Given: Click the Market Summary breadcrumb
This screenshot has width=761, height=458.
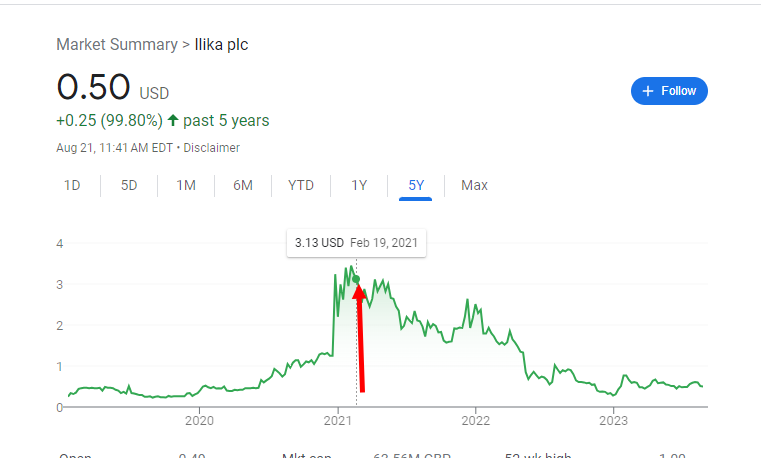Looking at the screenshot, I should click(x=117, y=45).
